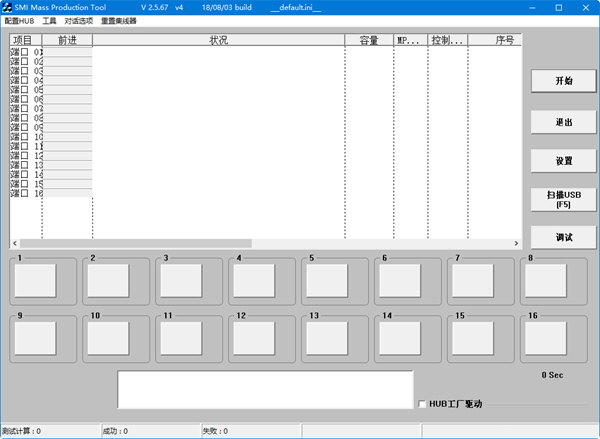
Task: Click port slot 8 box
Action: point(546,281)
